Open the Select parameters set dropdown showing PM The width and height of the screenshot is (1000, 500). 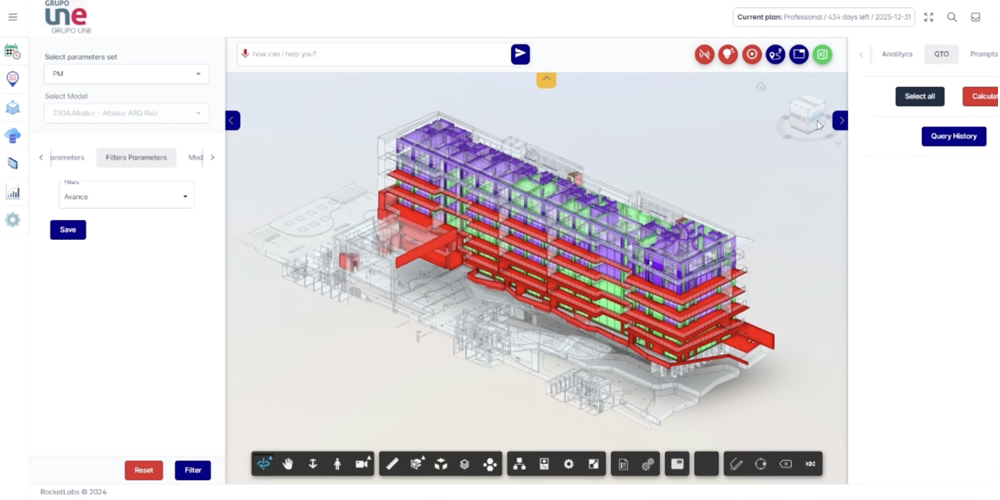tap(126, 74)
